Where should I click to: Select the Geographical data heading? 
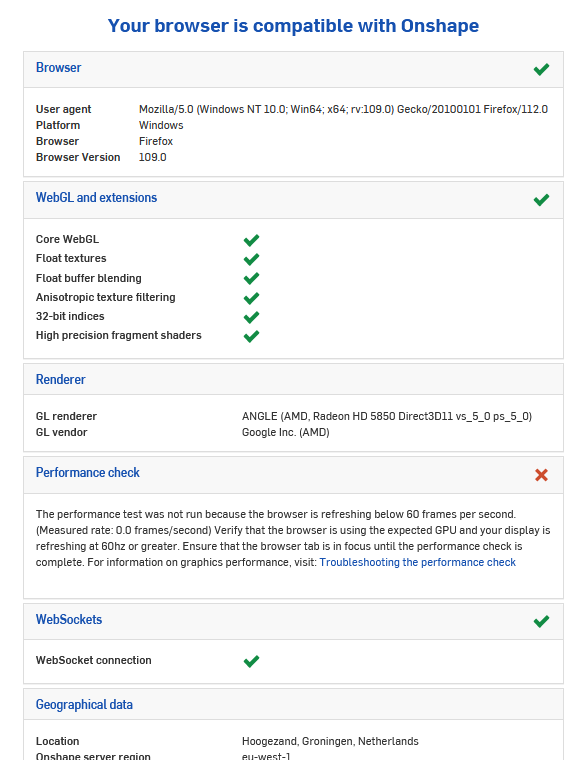click(x=84, y=704)
